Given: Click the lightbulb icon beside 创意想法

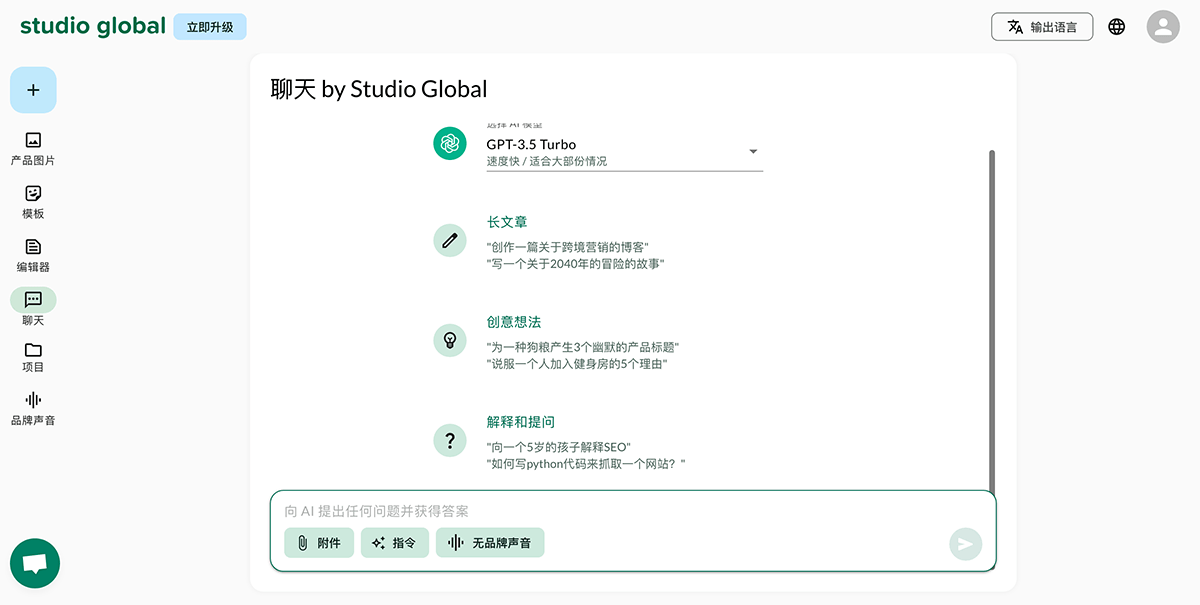Looking at the screenshot, I should pyautogui.click(x=449, y=340).
